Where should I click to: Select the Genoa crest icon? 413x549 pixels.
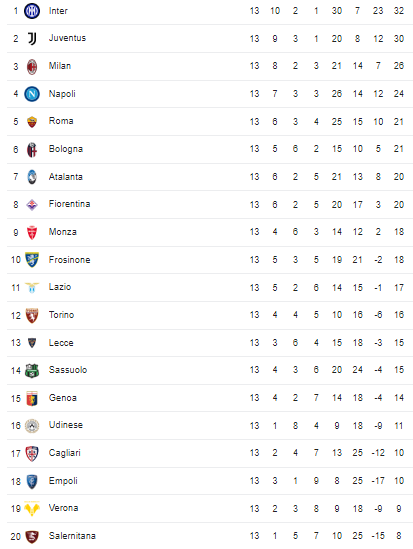pyautogui.click(x=32, y=398)
